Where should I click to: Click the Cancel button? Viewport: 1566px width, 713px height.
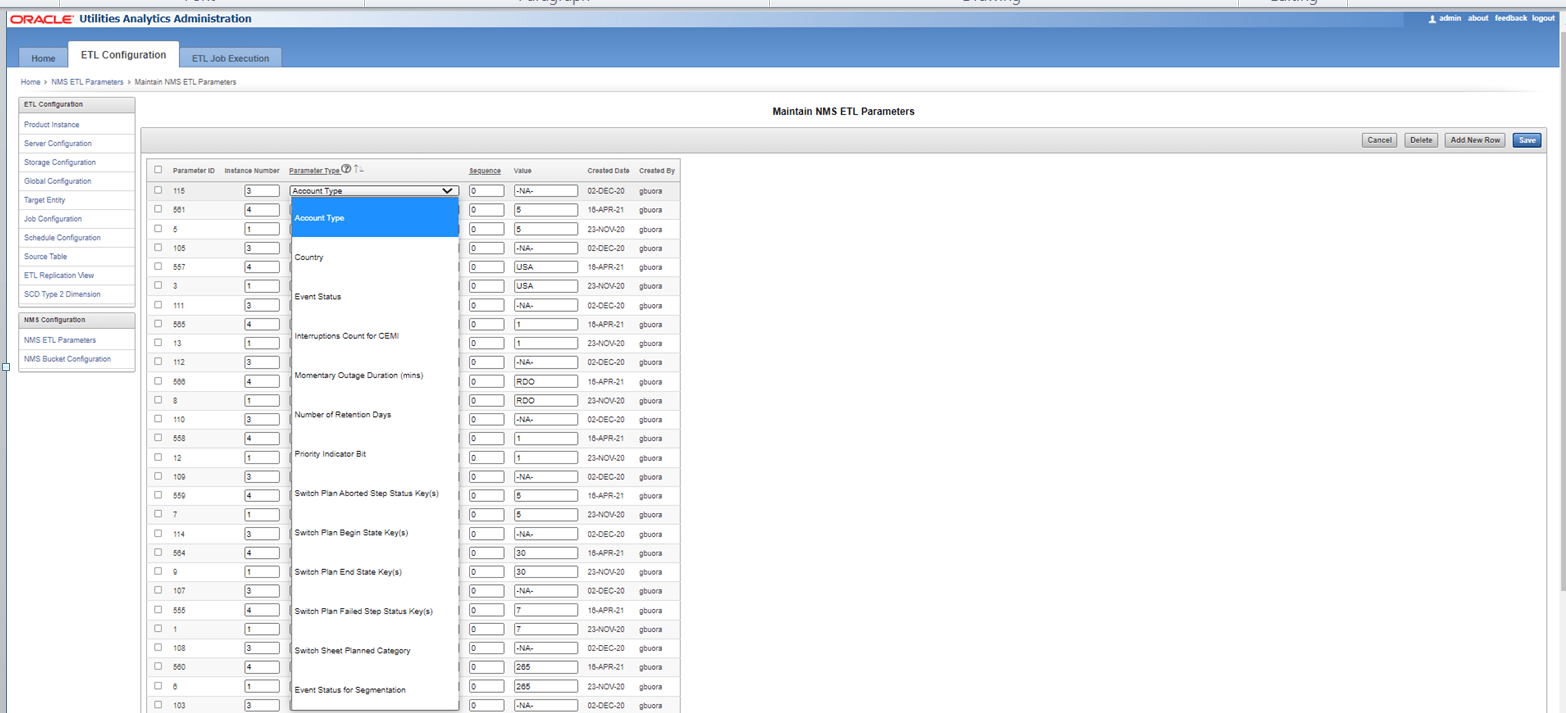(x=1379, y=140)
